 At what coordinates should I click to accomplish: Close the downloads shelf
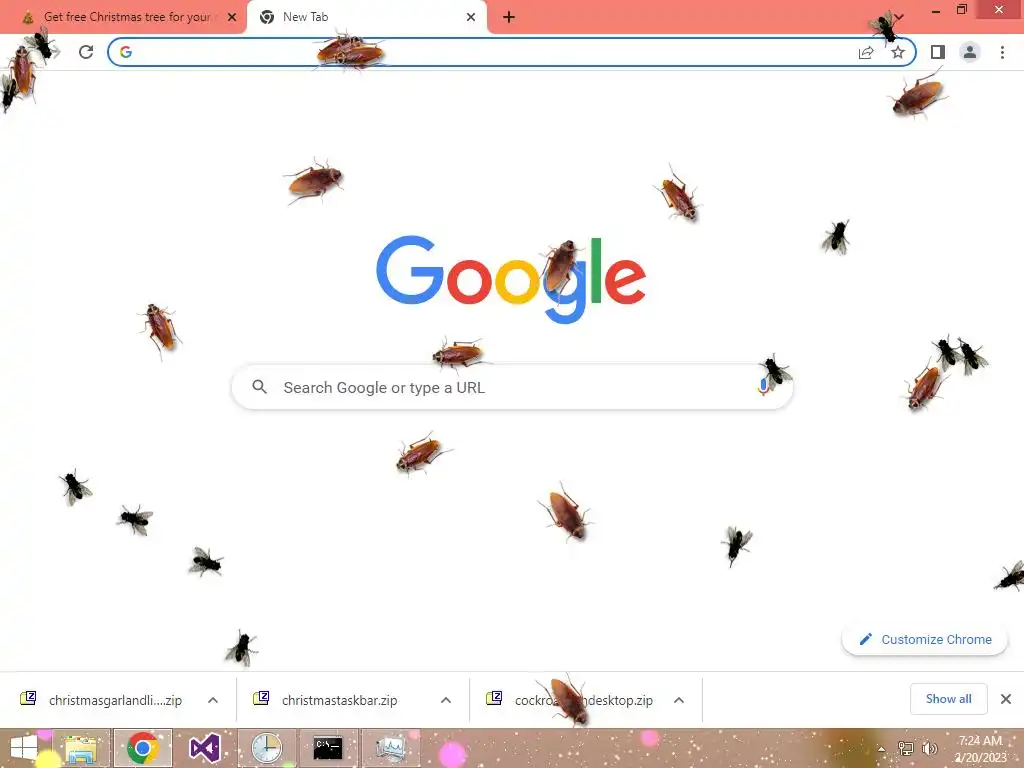pos(1006,699)
